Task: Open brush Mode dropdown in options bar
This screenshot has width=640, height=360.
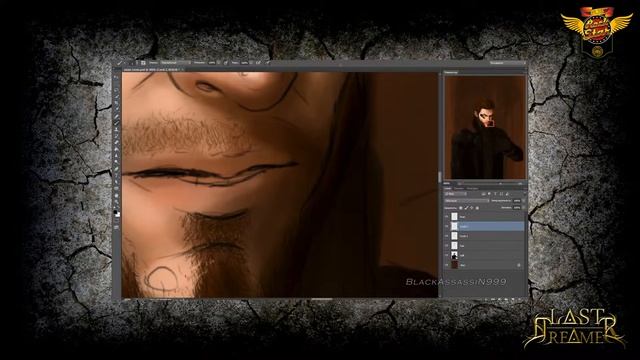Action: pos(176,63)
